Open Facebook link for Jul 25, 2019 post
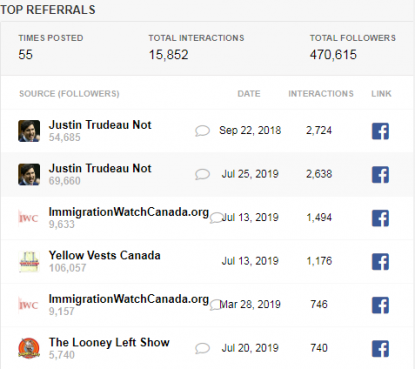The height and width of the screenshot is (369, 415). 380,175
